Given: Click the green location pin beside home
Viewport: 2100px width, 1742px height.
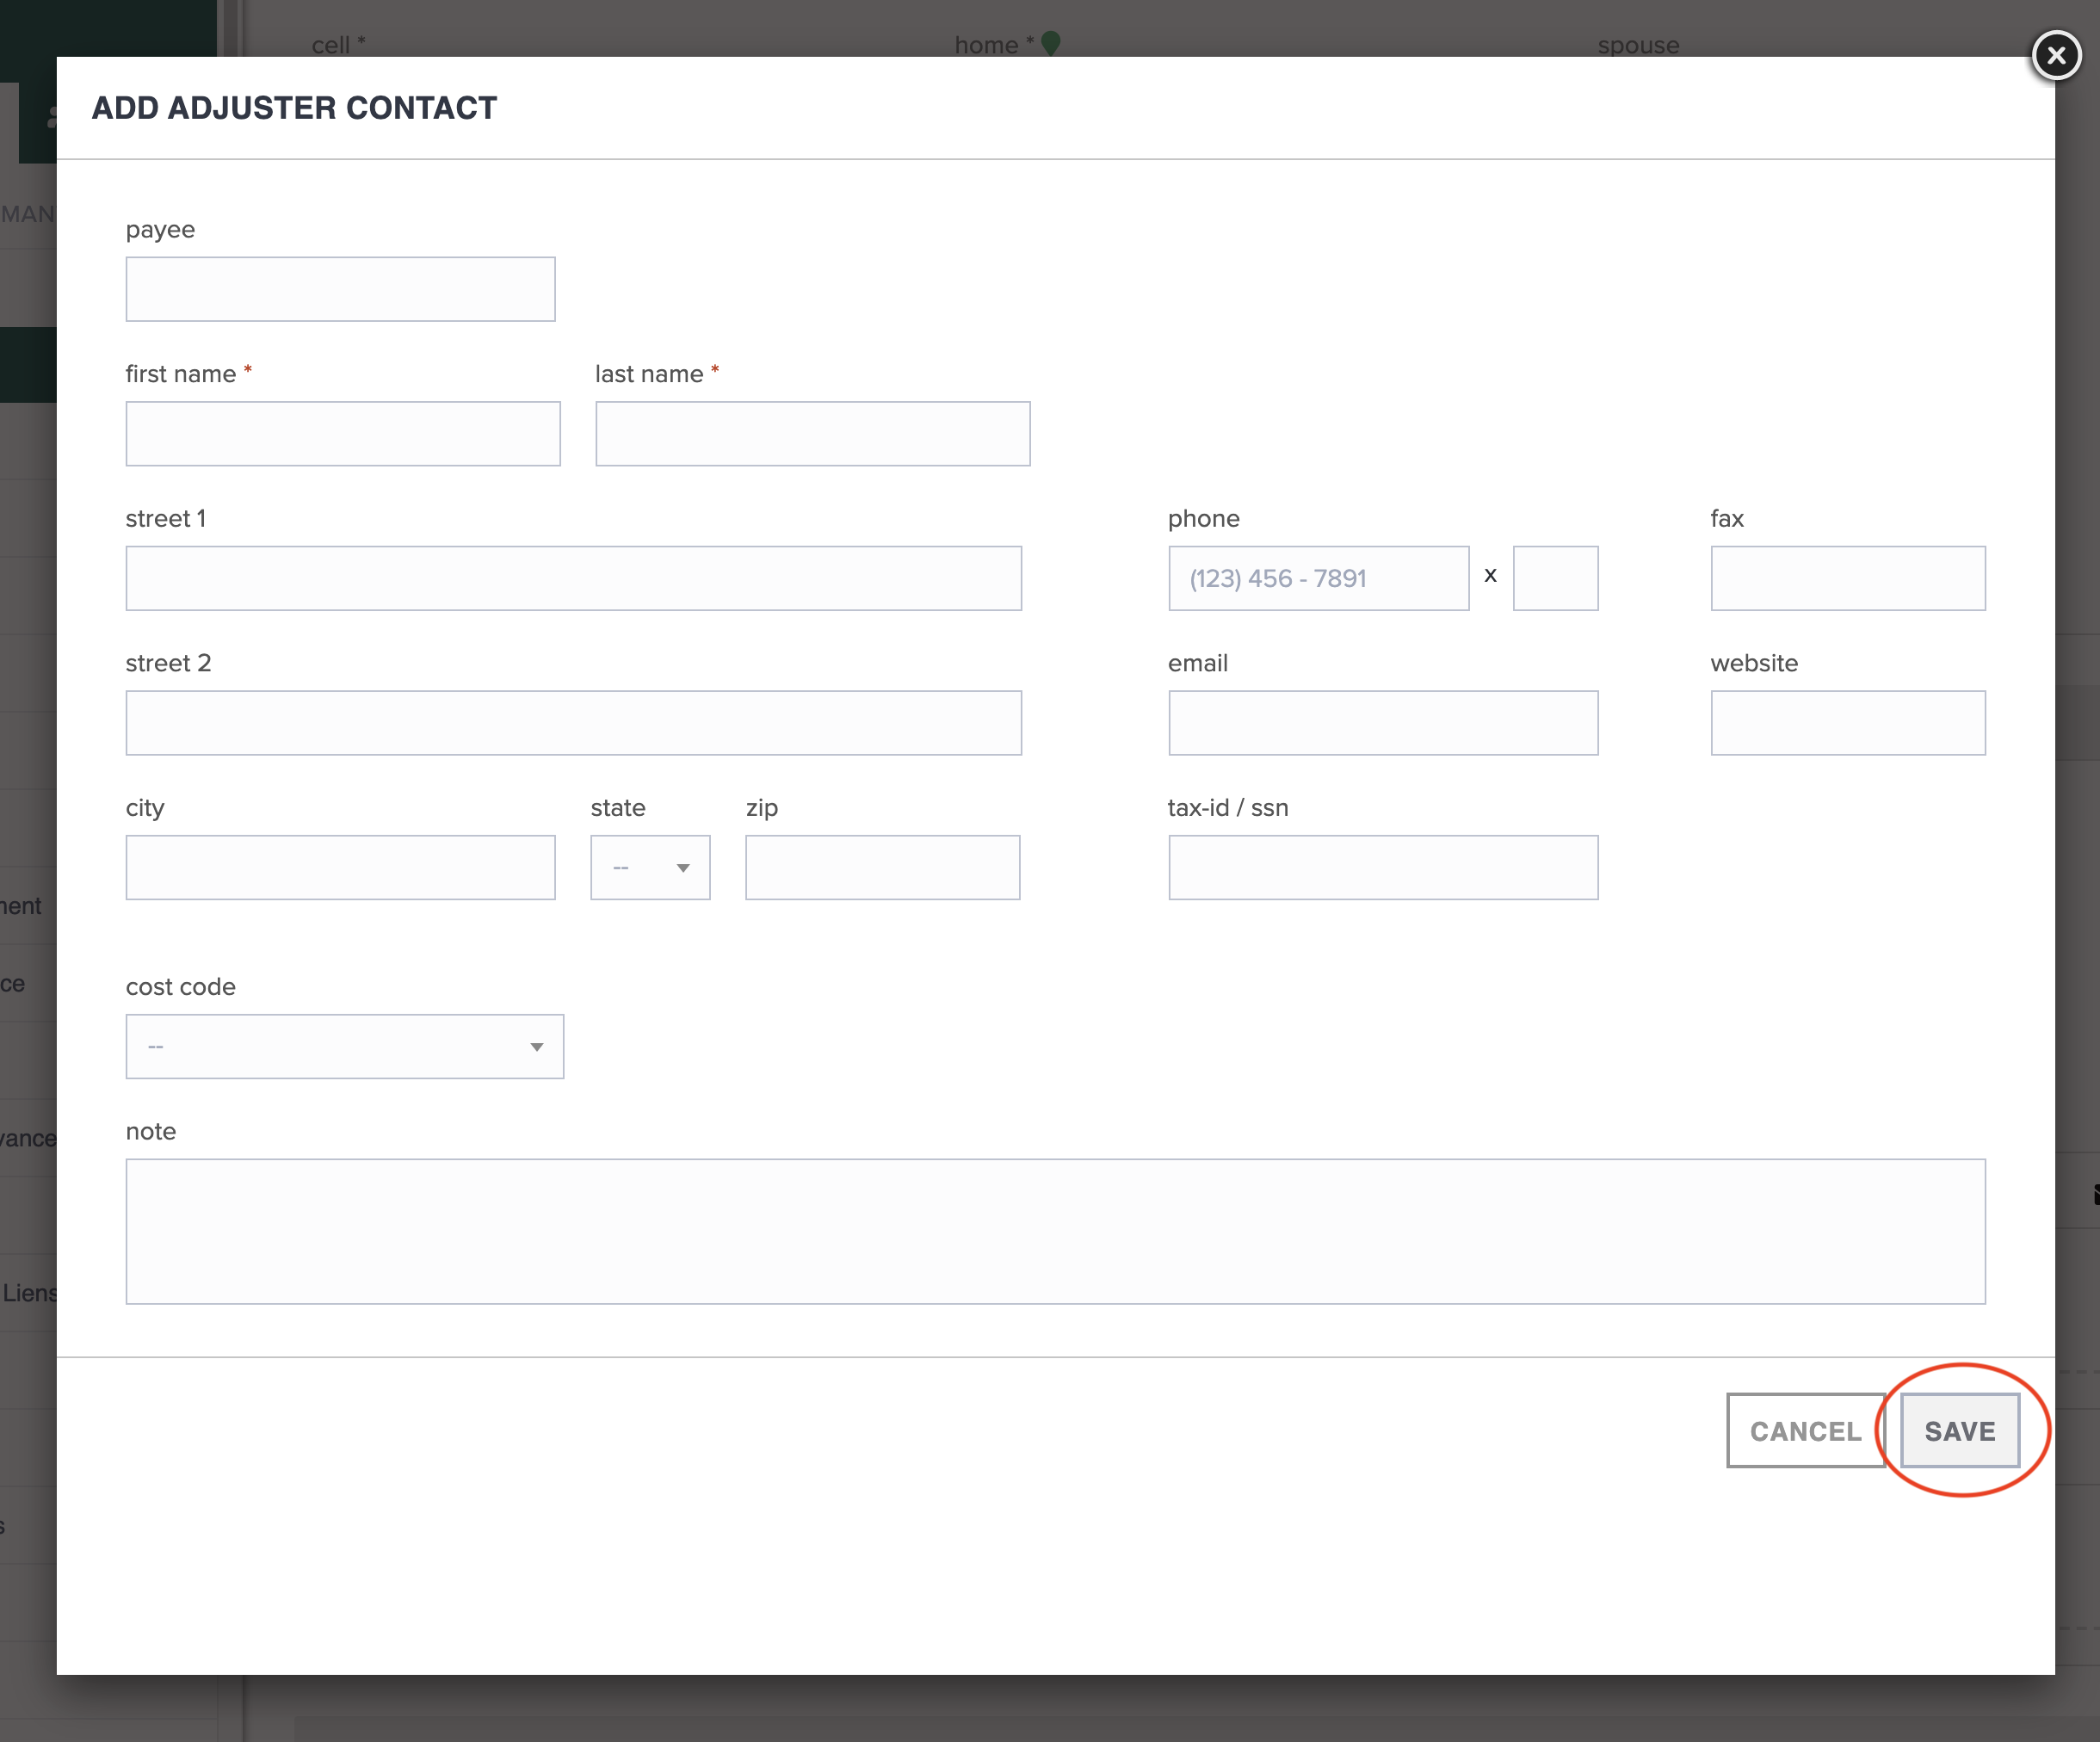Looking at the screenshot, I should 1051,44.
